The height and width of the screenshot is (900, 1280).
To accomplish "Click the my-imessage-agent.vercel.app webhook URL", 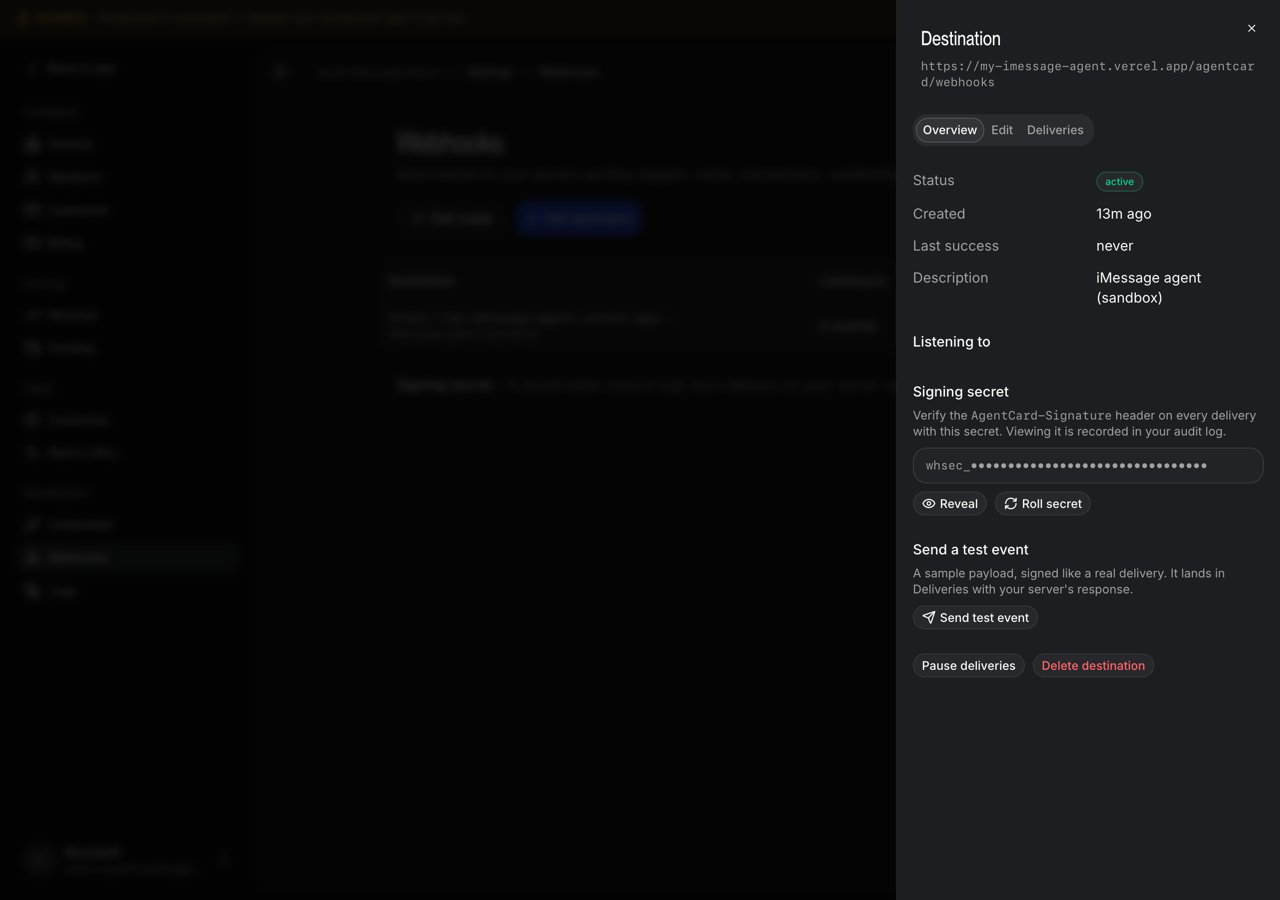I will coord(1087,75).
